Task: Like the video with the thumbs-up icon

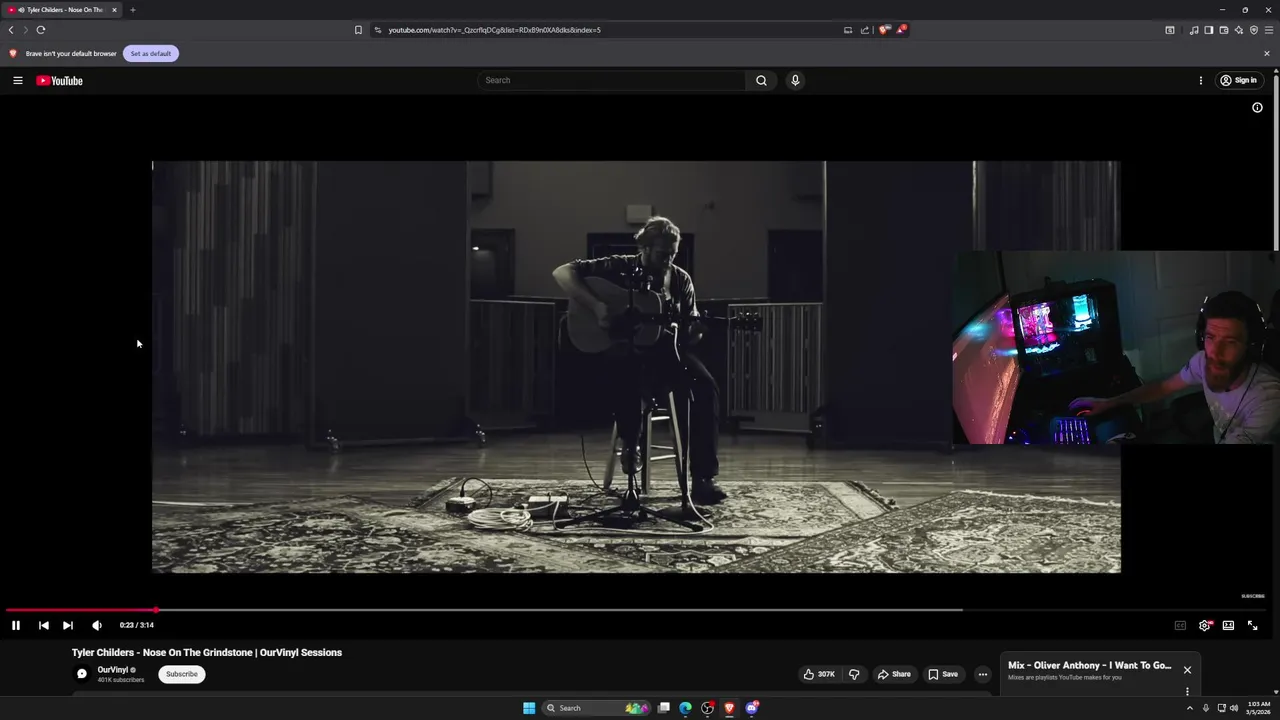Action: tap(819, 674)
